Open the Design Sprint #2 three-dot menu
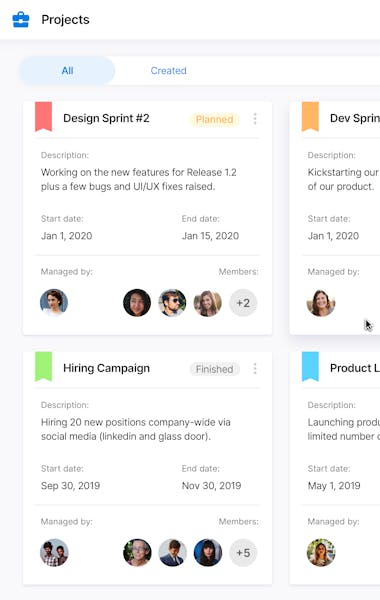The width and height of the screenshot is (380, 600). (255, 119)
